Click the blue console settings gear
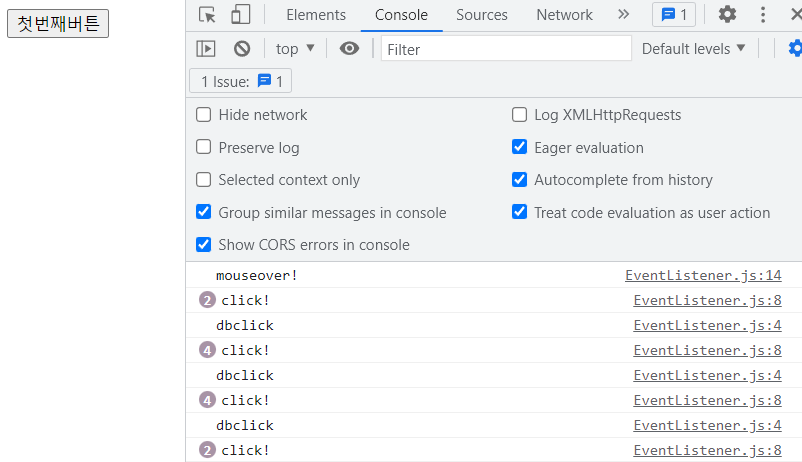Viewport: 802px width, 462px height. pos(795,49)
